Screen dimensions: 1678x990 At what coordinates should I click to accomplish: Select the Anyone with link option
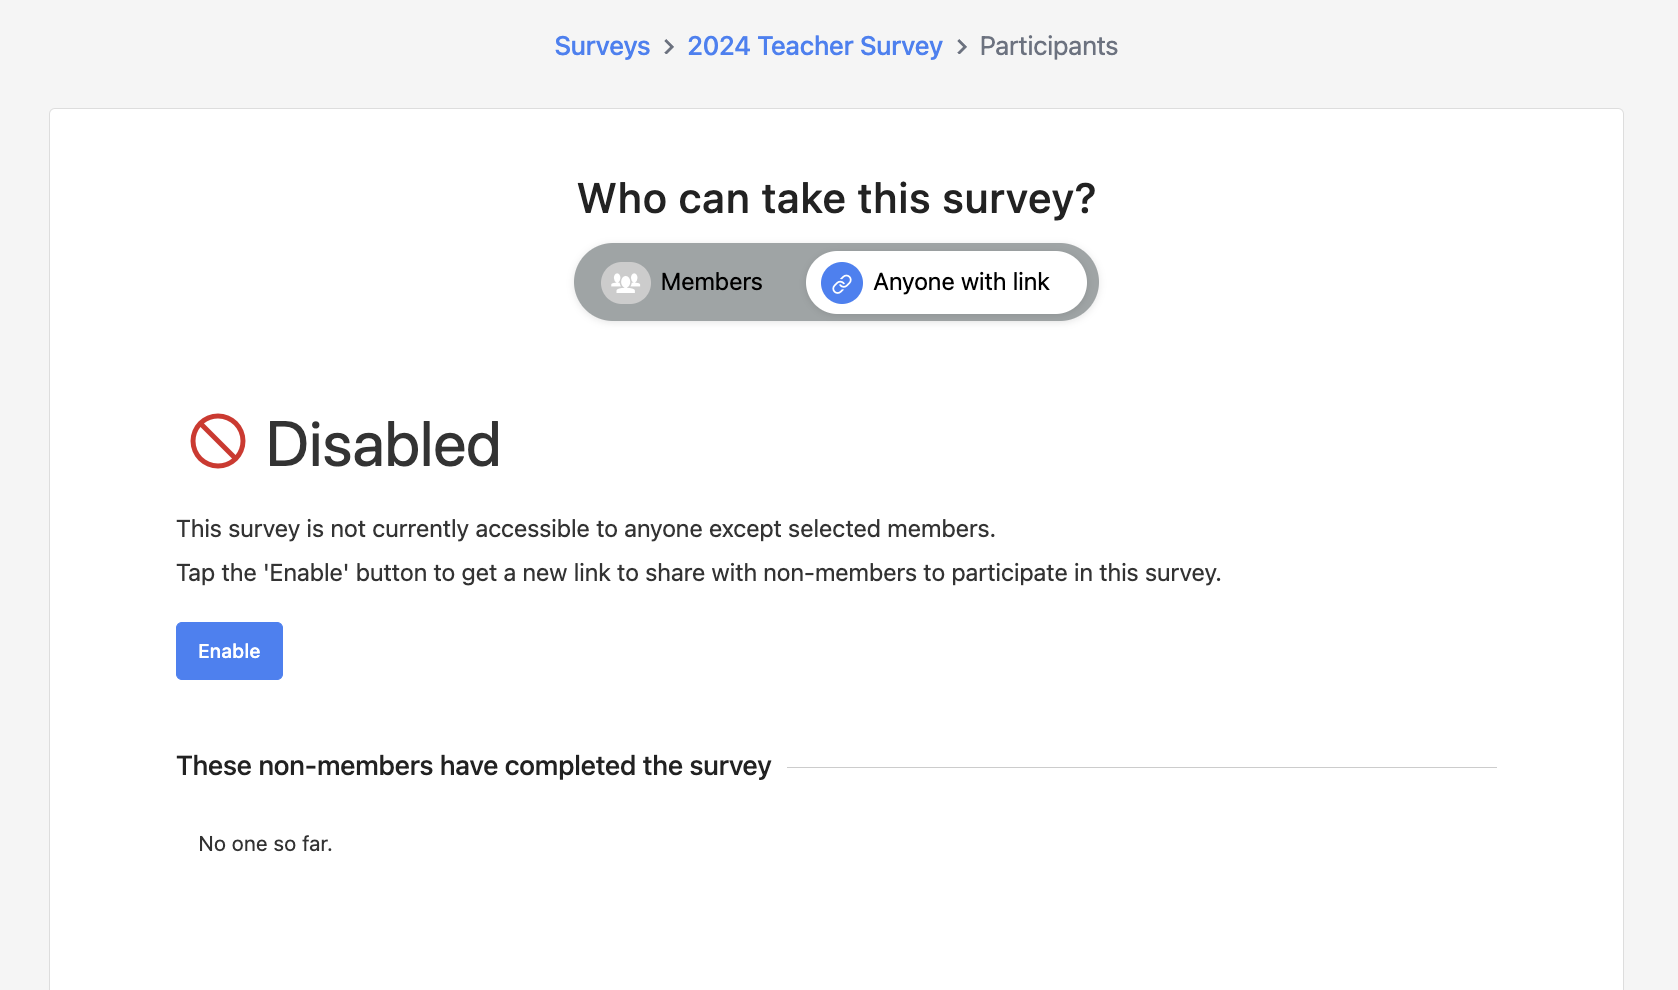click(x=946, y=283)
